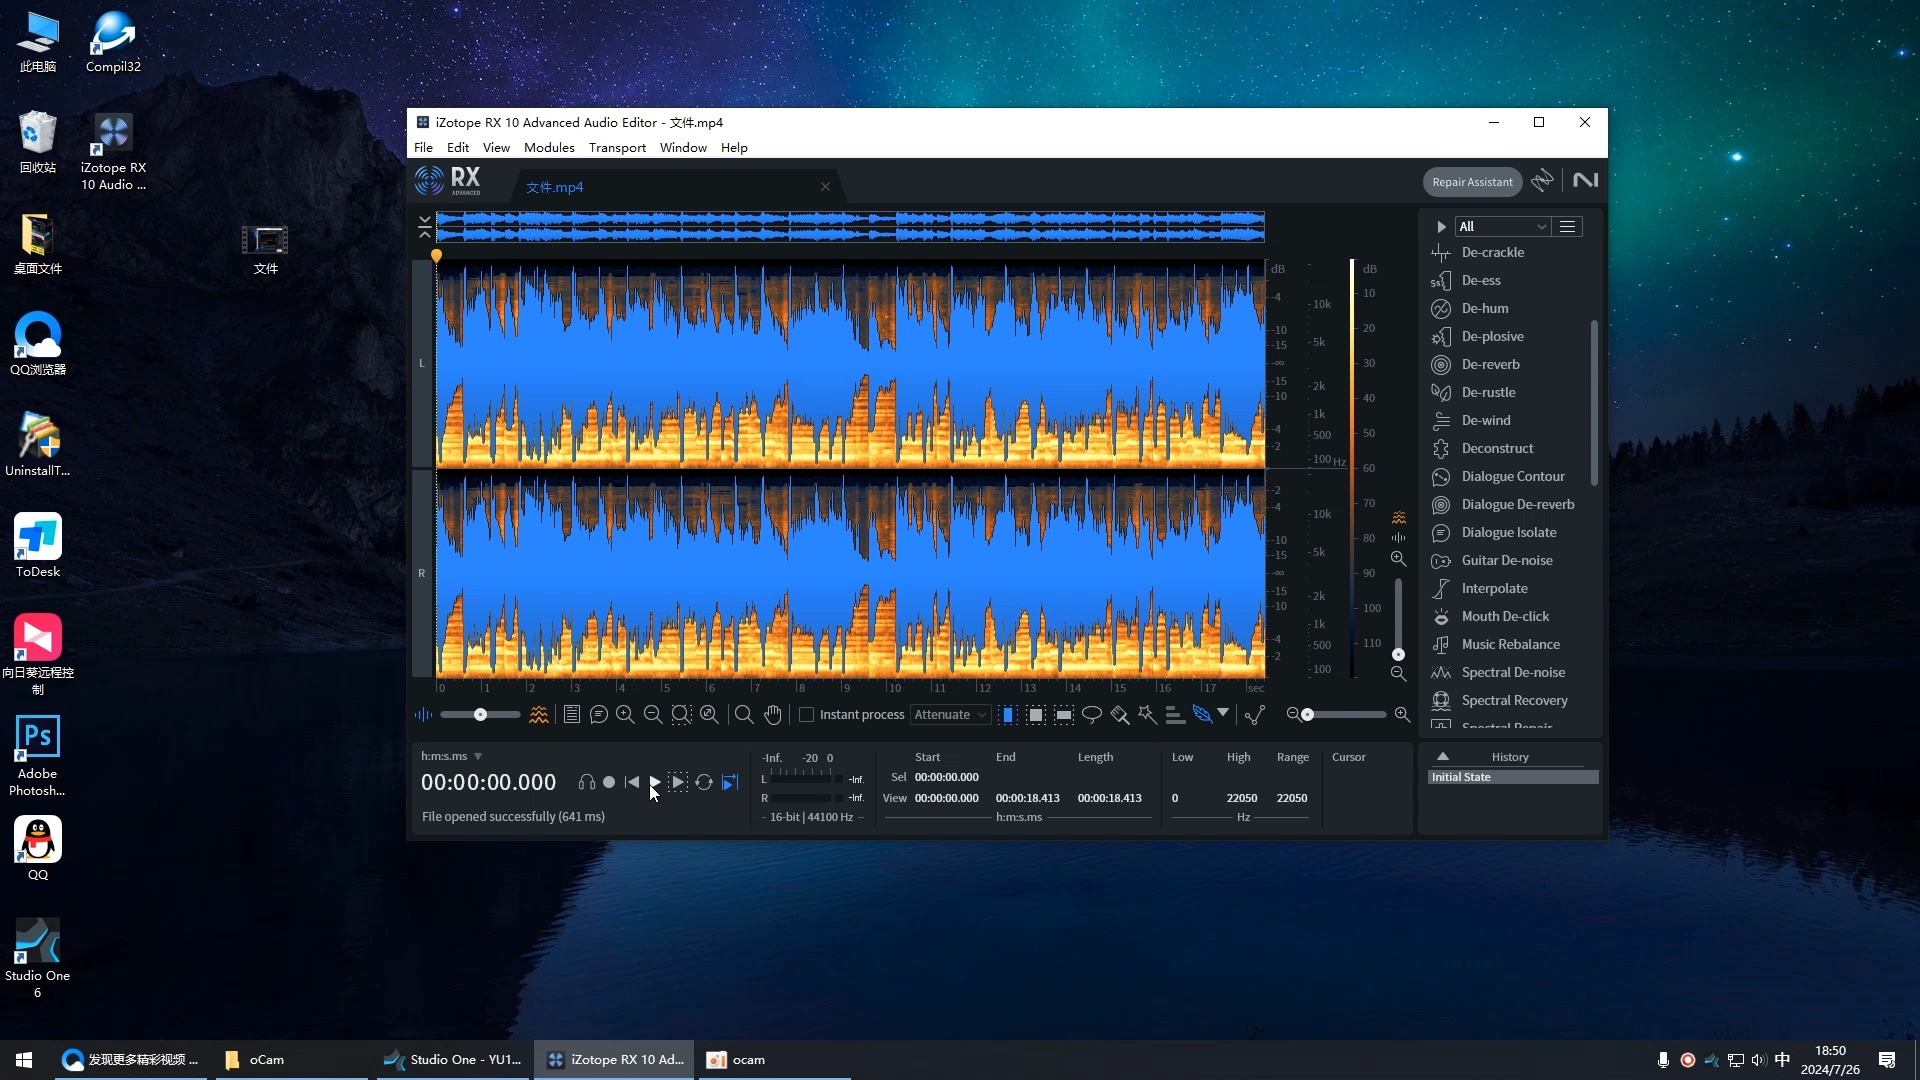Screen dimensions: 1920x1080
Task: Click the Repair Assistant button
Action: click(x=1472, y=182)
